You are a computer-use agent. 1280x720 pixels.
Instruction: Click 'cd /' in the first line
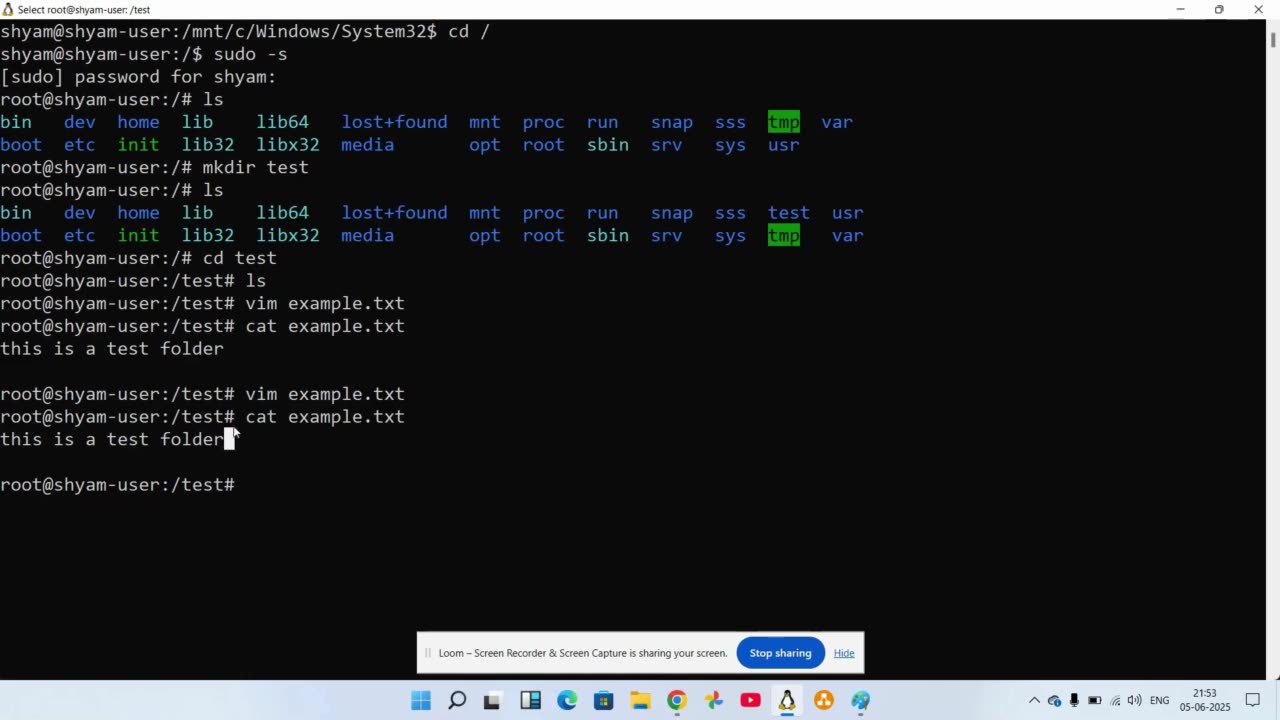[x=469, y=32]
